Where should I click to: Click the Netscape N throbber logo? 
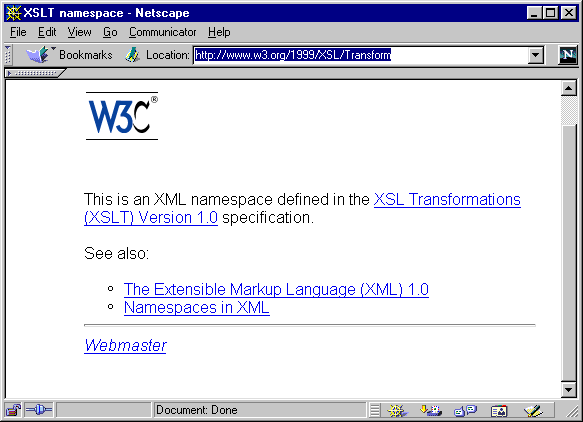(568, 55)
